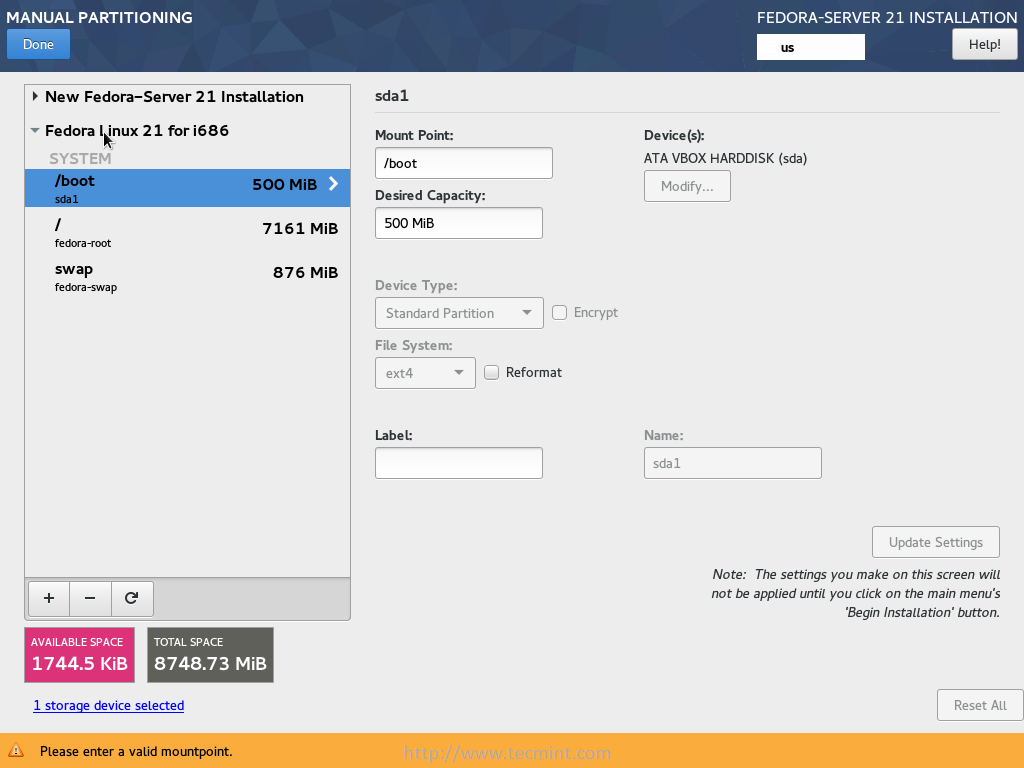1024x768 pixels.
Task: Click the Total Space 8748.73 MiB box
Action: [x=210, y=655]
